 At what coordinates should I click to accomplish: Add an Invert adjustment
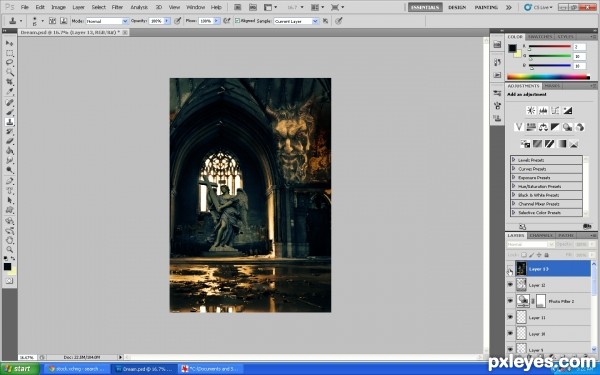[x=525, y=144]
